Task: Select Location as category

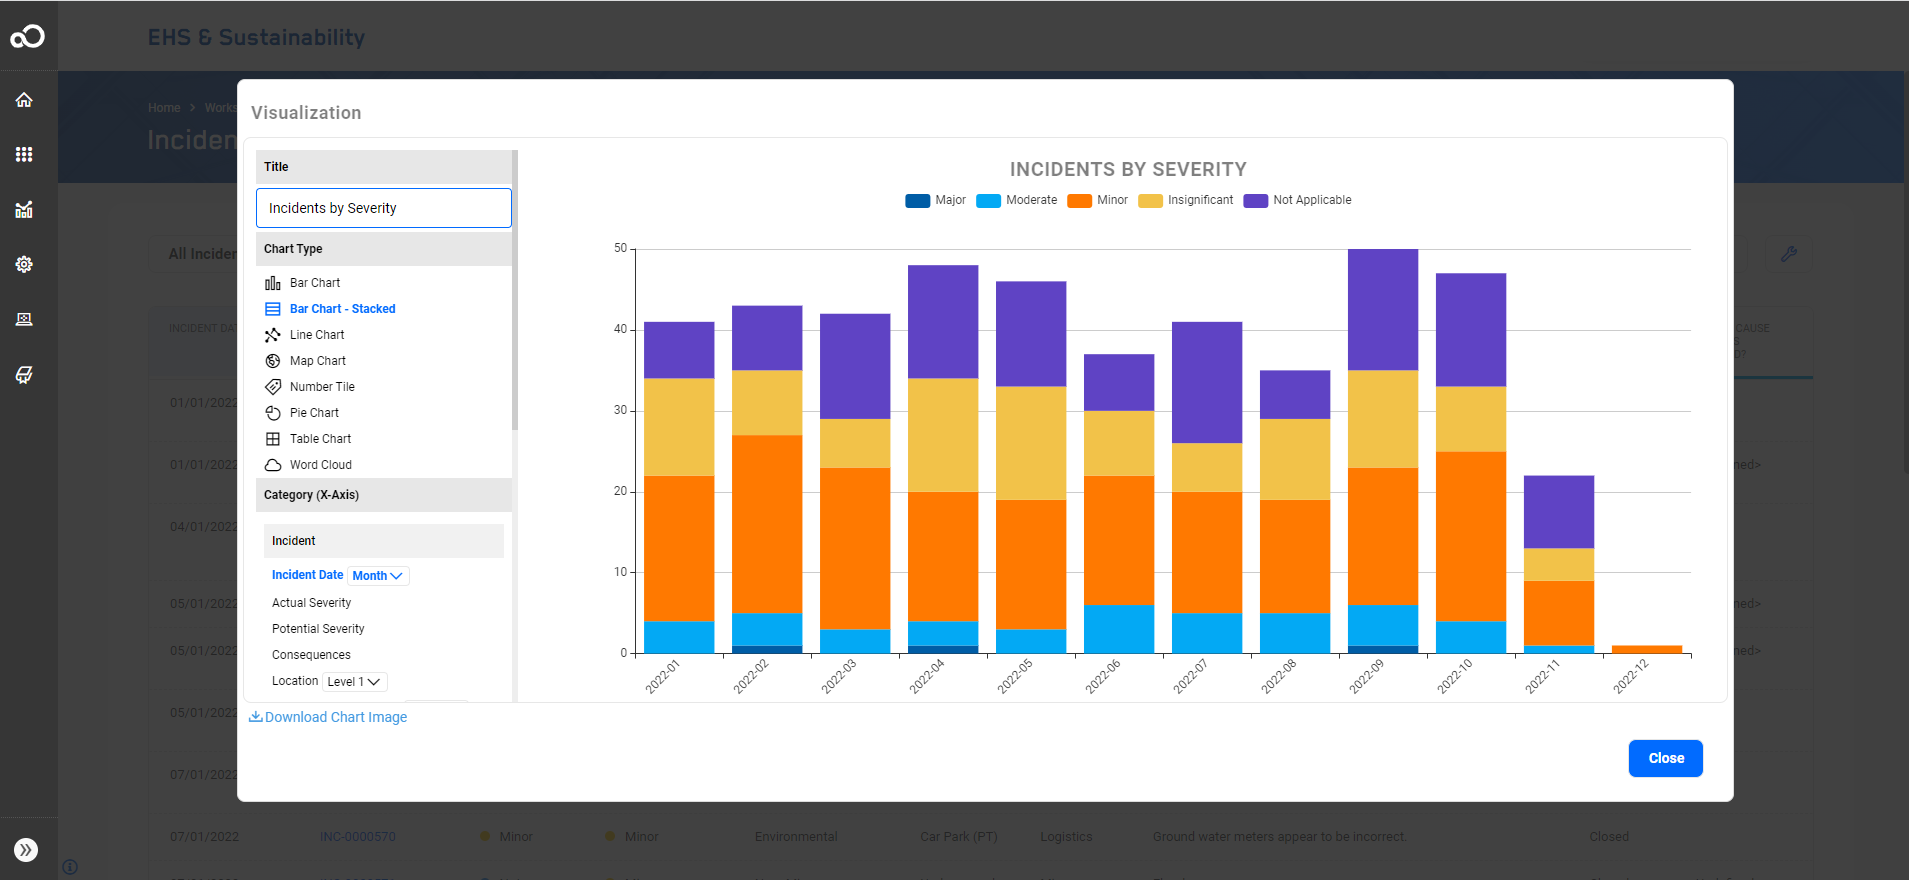Action: pos(295,681)
